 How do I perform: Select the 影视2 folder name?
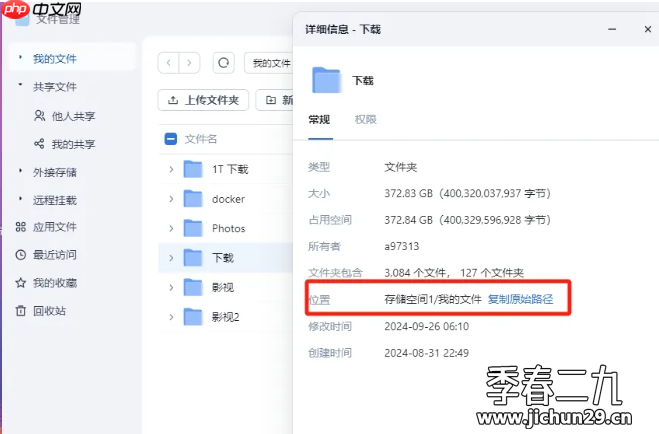pyautogui.click(x=225, y=317)
